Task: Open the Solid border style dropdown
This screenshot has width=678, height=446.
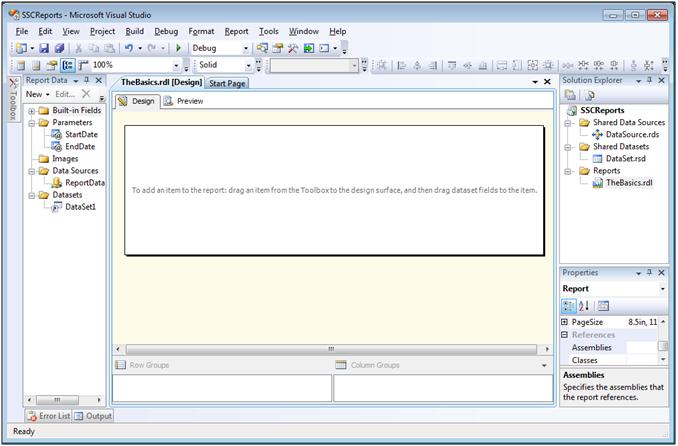Action: coord(248,65)
